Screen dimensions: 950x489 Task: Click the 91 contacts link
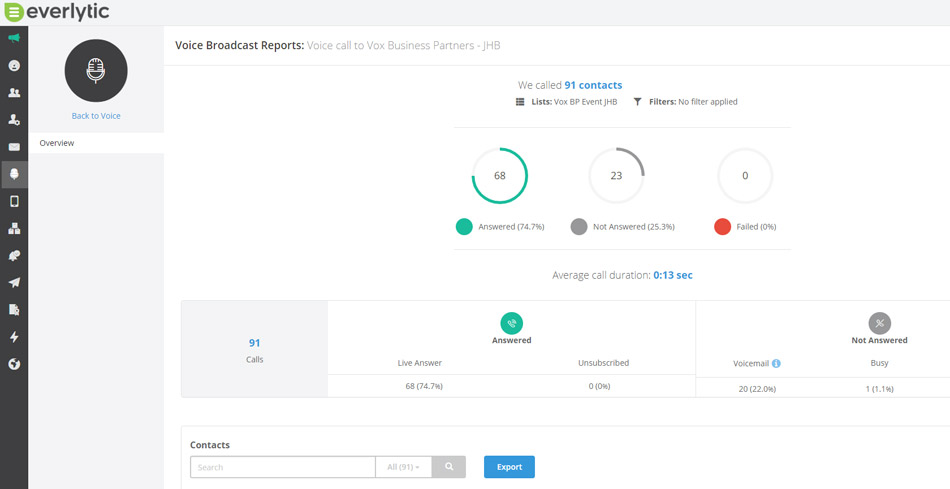click(592, 85)
